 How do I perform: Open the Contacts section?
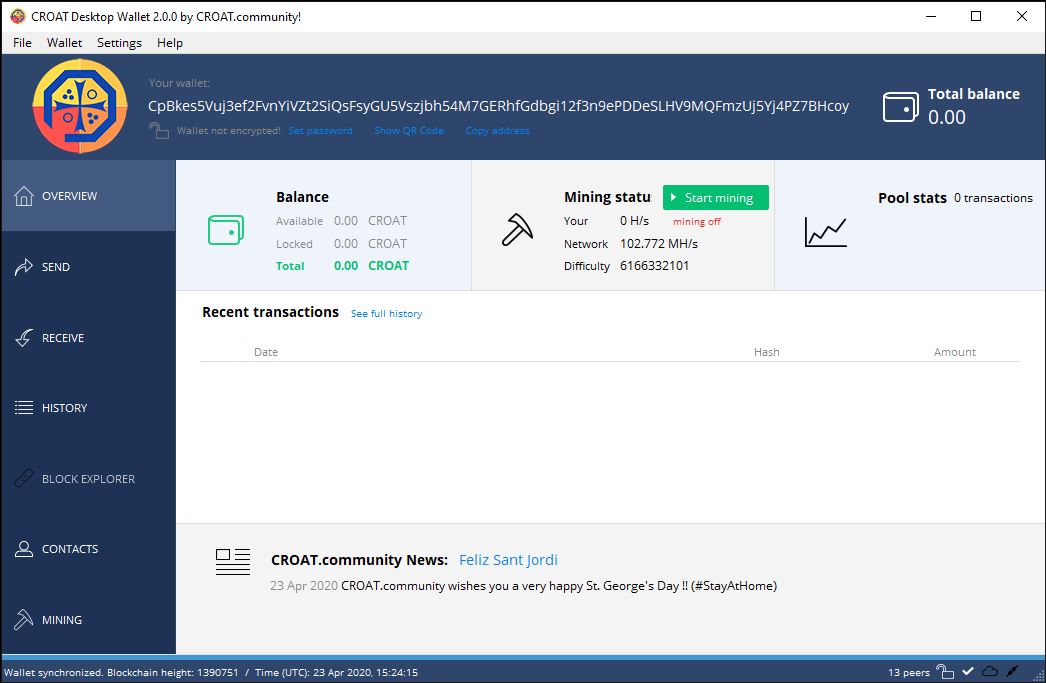88,549
